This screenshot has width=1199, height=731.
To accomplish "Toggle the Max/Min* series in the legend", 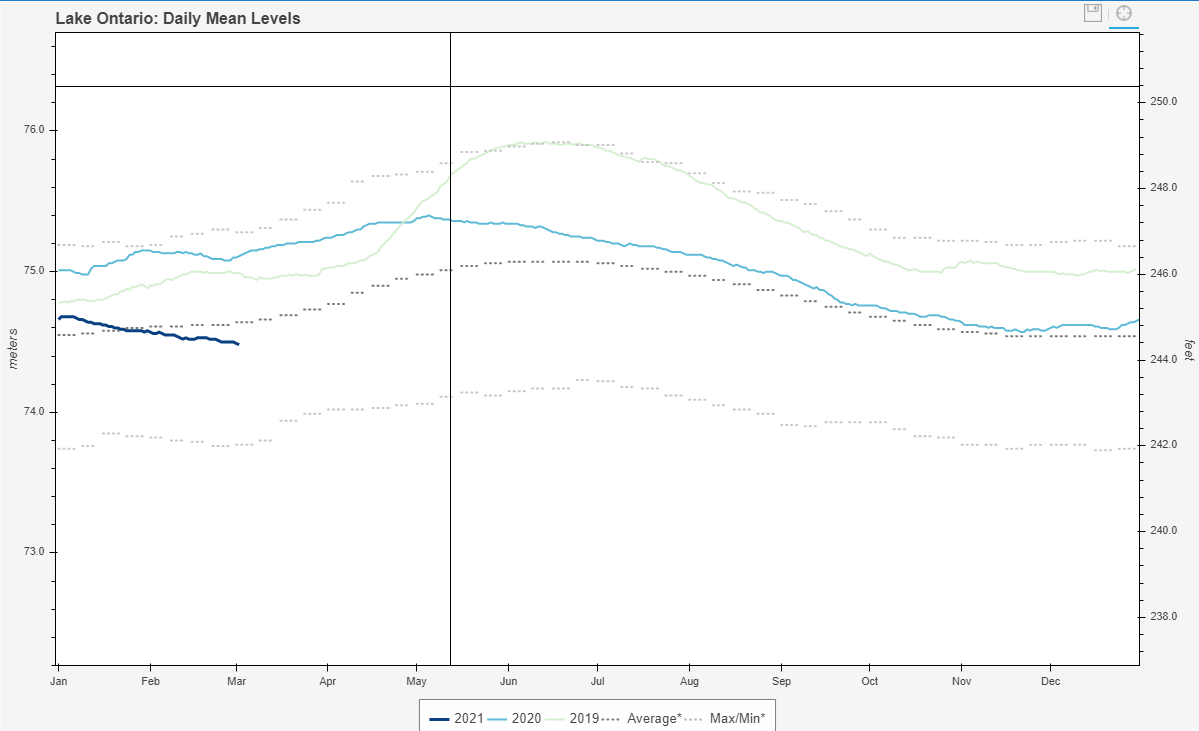I will pos(725,719).
